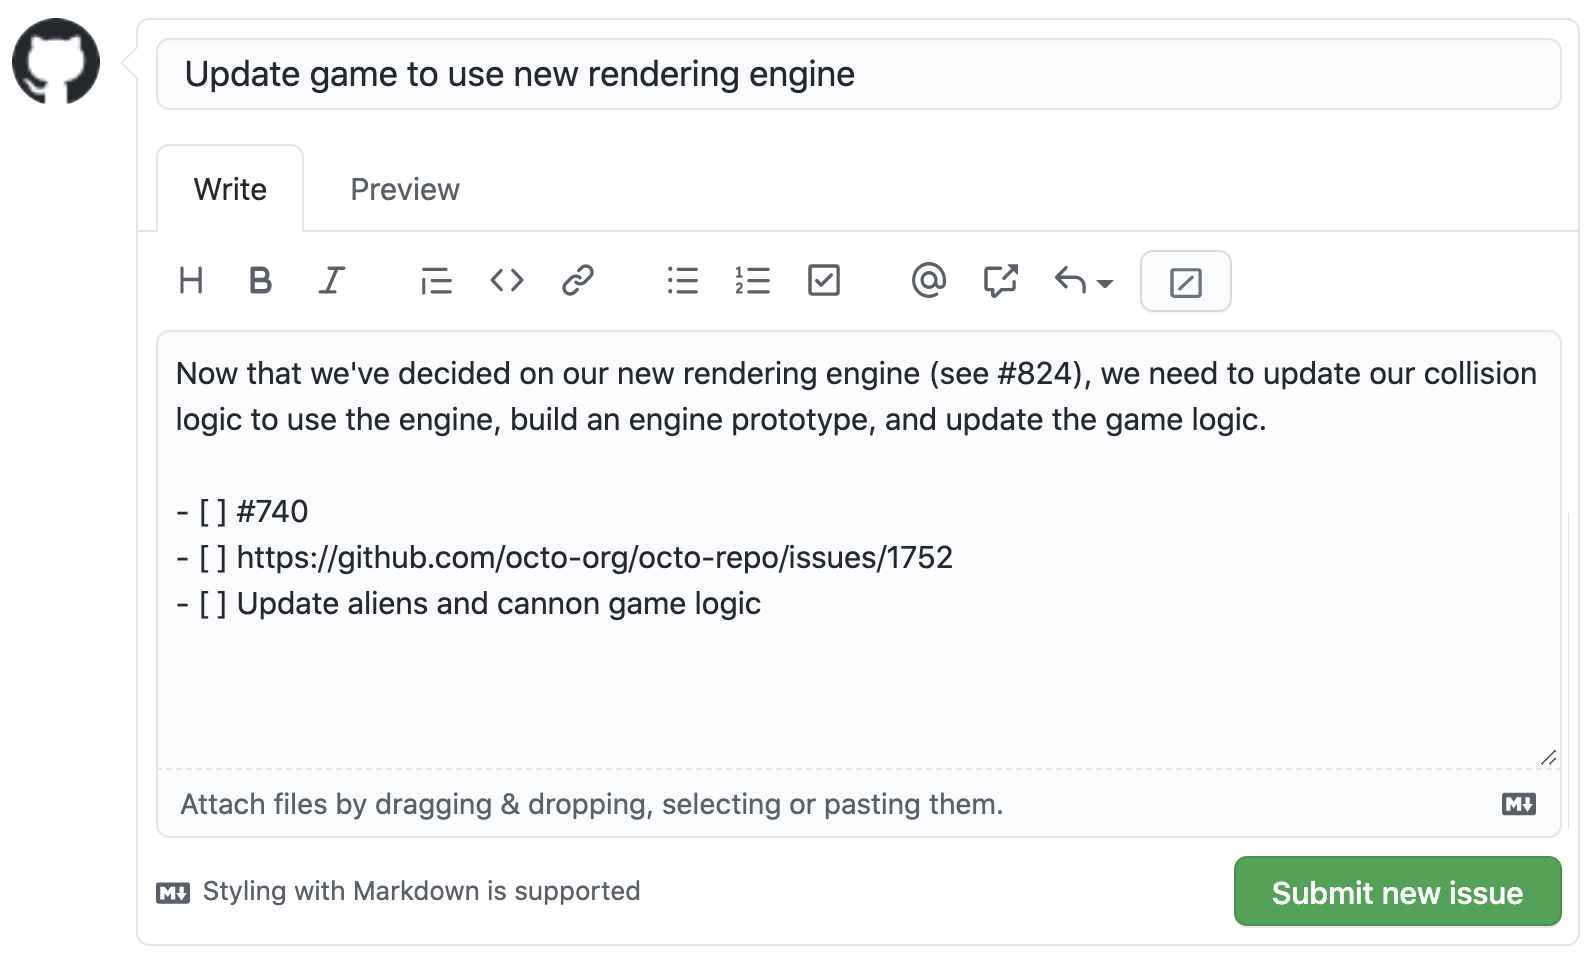Mention a user with the @ icon
The width and height of the screenshot is (1588, 956).
pos(929,281)
